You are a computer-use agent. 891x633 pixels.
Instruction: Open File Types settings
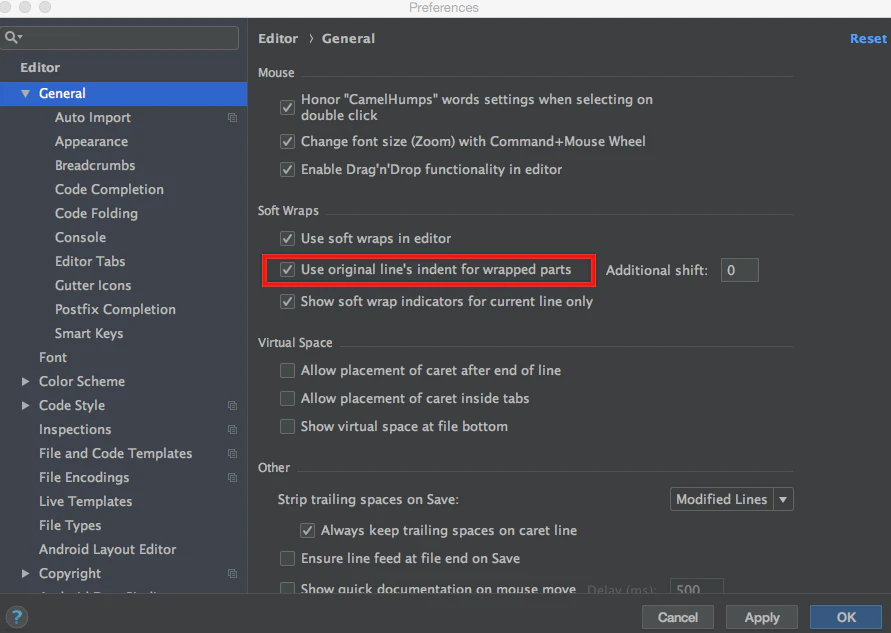click(x=70, y=526)
